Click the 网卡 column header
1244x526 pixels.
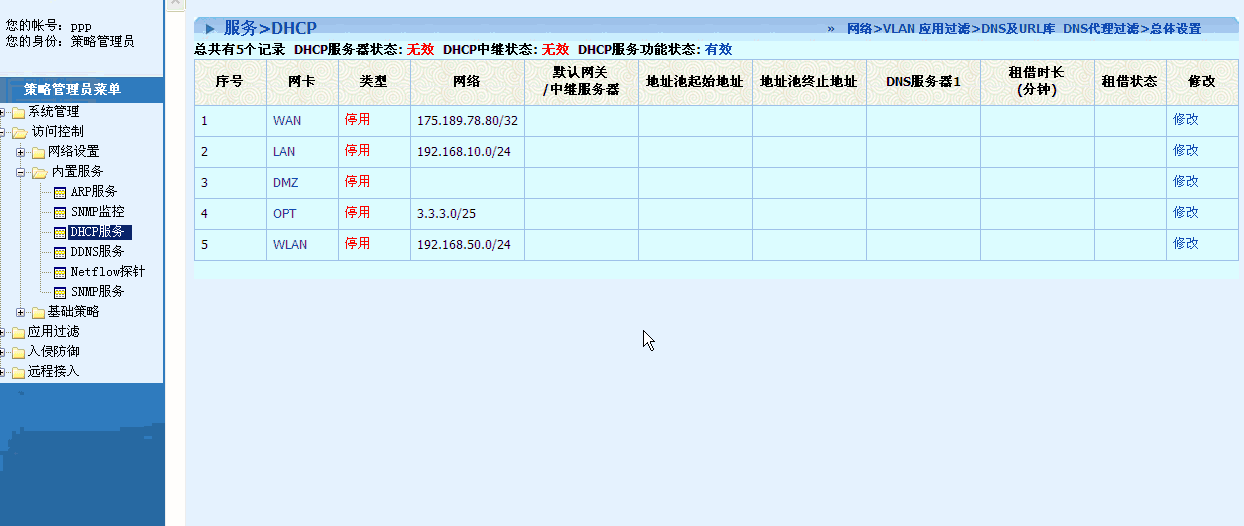click(x=302, y=82)
